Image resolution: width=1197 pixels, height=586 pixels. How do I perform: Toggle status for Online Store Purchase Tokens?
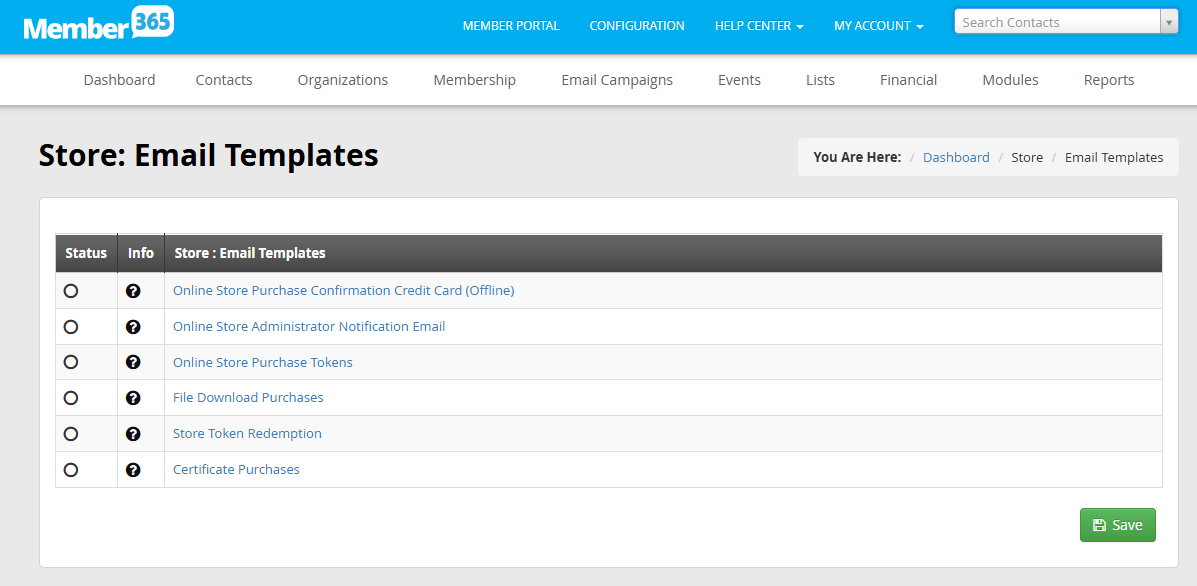[x=71, y=362]
